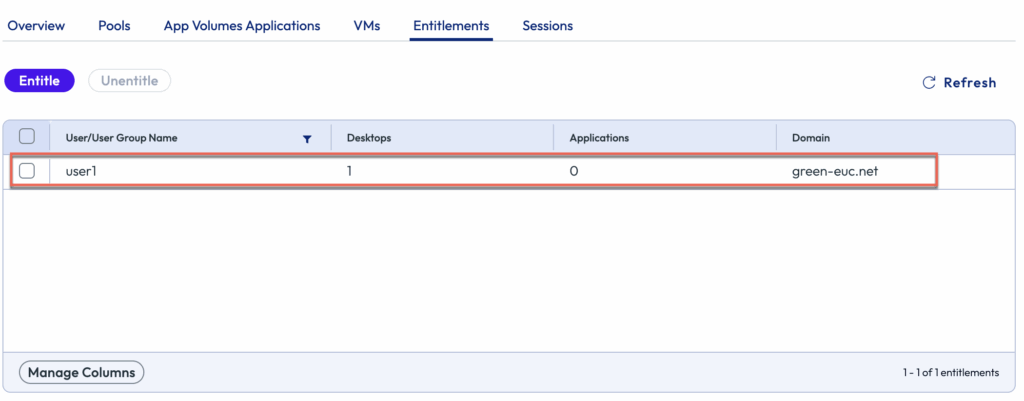
Task: Click the desktops count cell for user1
Action: tap(351, 171)
